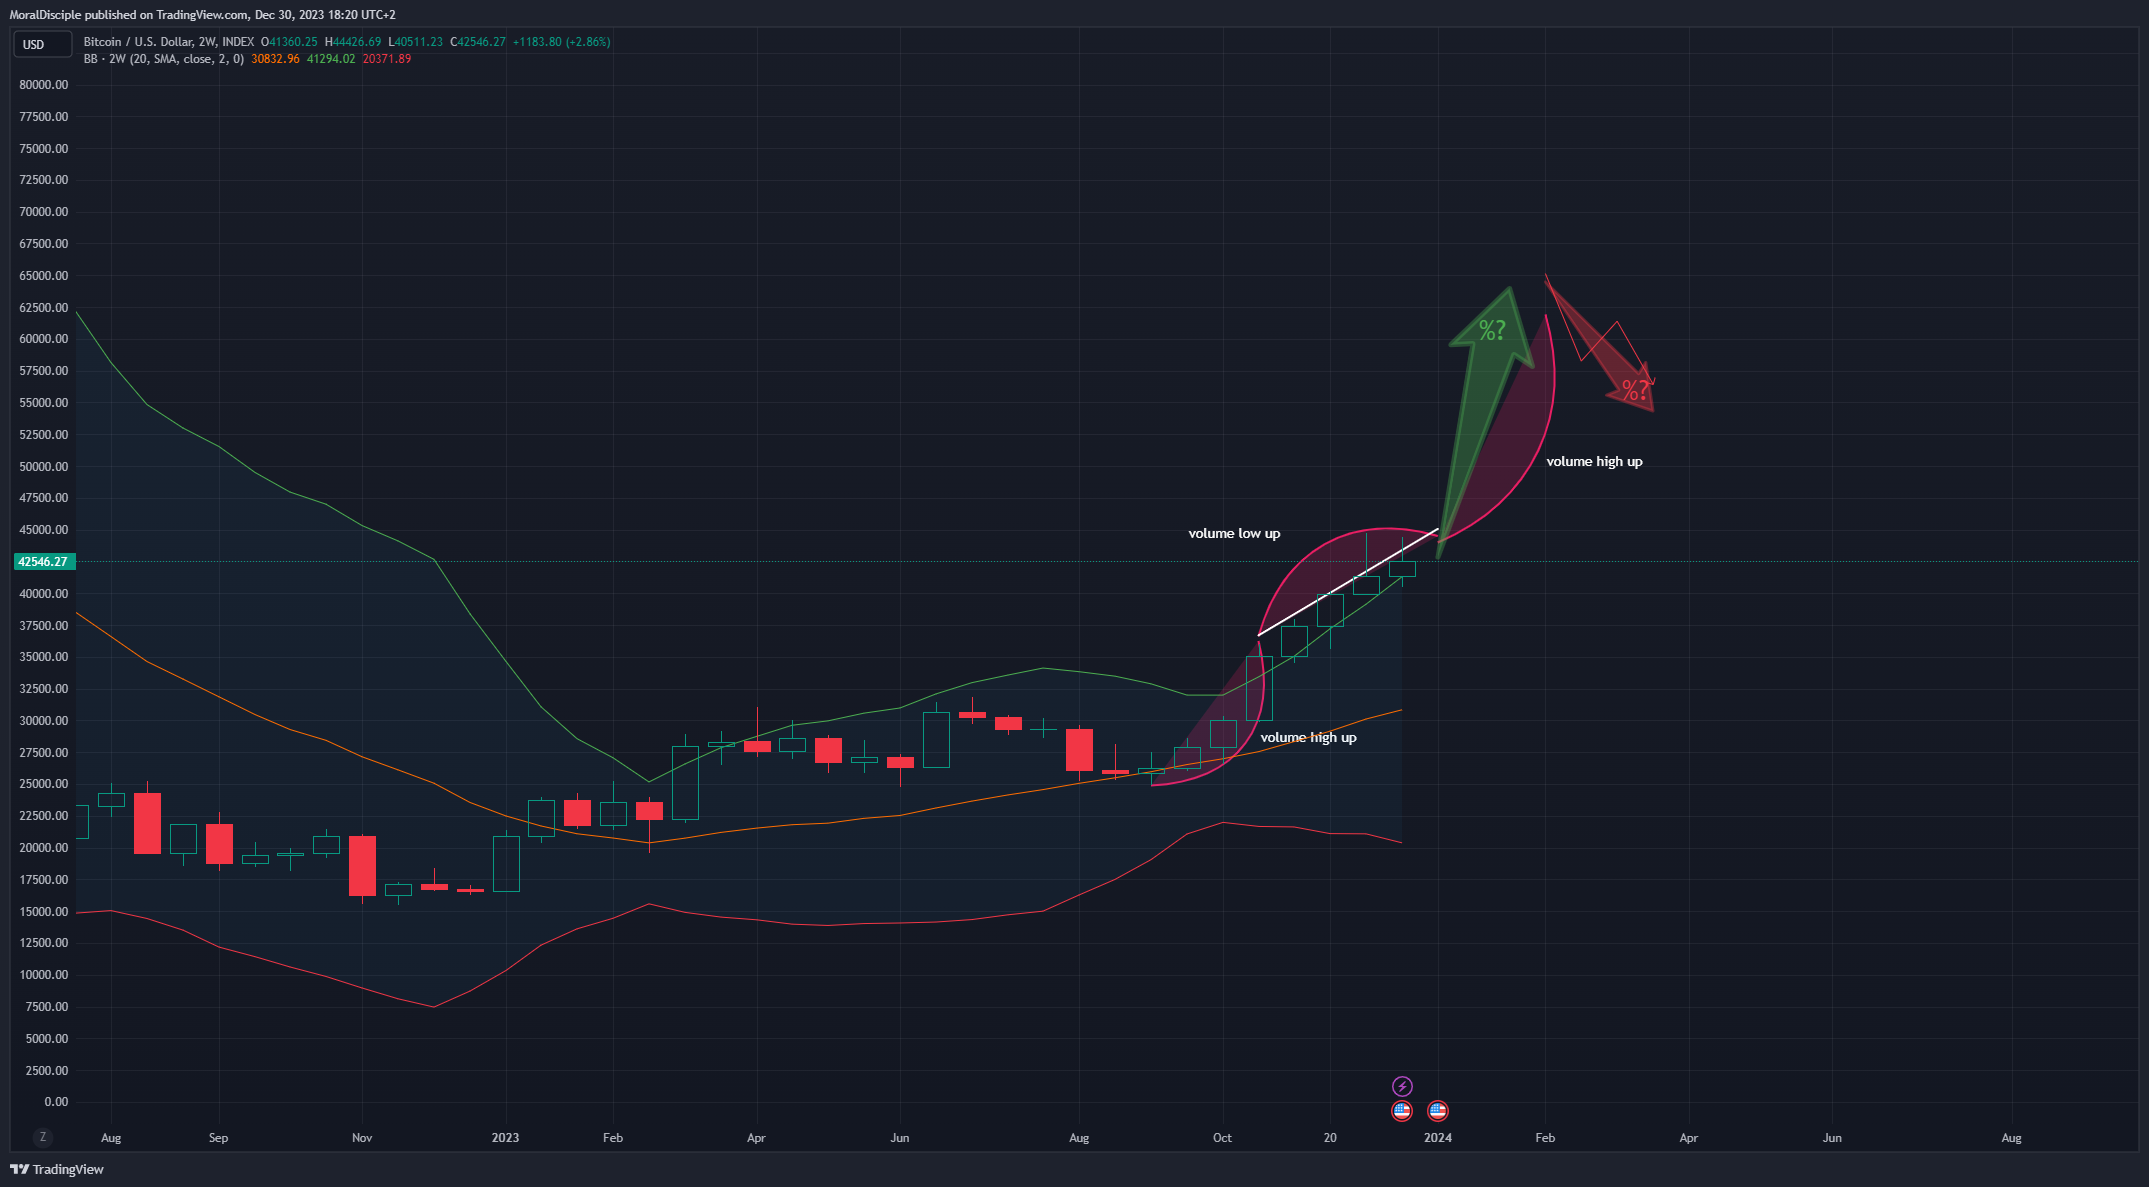
Task: Click the TradingView logo
Action: [57, 1169]
